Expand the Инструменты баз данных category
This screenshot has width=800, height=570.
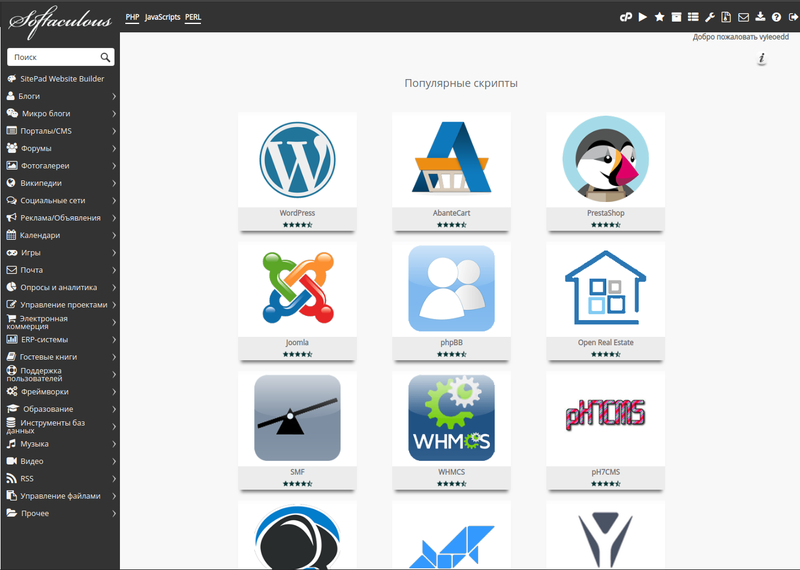60,426
